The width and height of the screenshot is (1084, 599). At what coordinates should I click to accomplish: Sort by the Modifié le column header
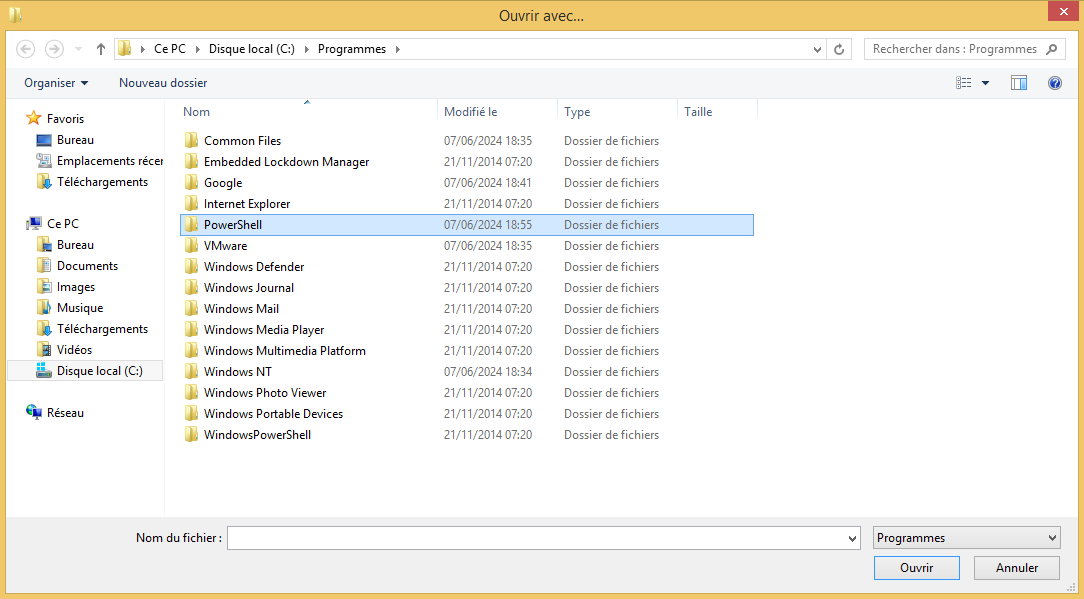[471, 112]
